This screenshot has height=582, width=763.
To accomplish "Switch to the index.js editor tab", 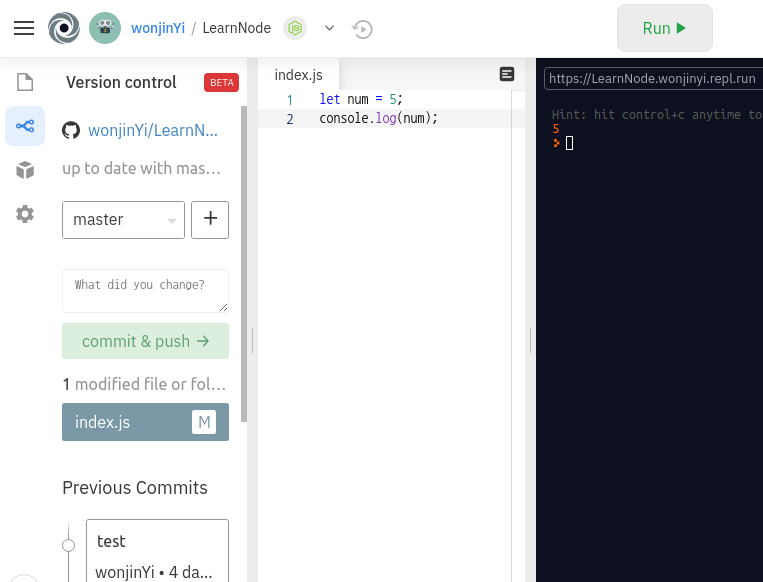I will (x=298, y=75).
